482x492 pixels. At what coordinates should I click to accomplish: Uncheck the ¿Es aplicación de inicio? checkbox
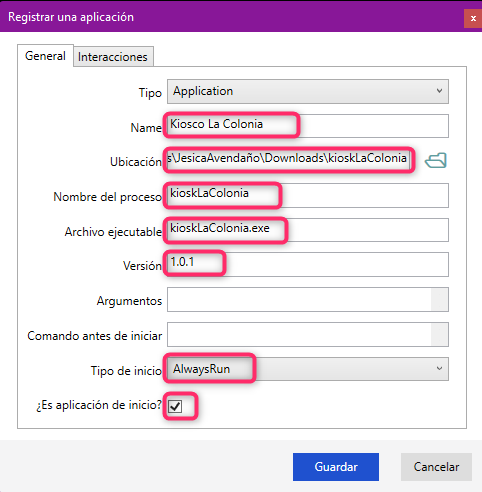[175, 406]
